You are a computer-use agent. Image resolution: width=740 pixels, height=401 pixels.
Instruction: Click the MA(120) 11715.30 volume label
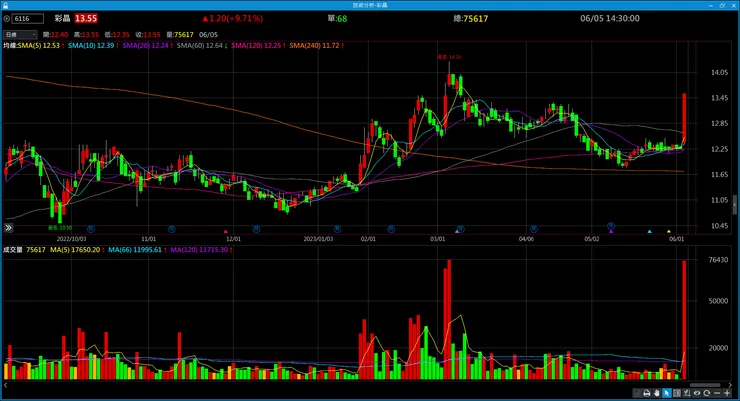199,250
